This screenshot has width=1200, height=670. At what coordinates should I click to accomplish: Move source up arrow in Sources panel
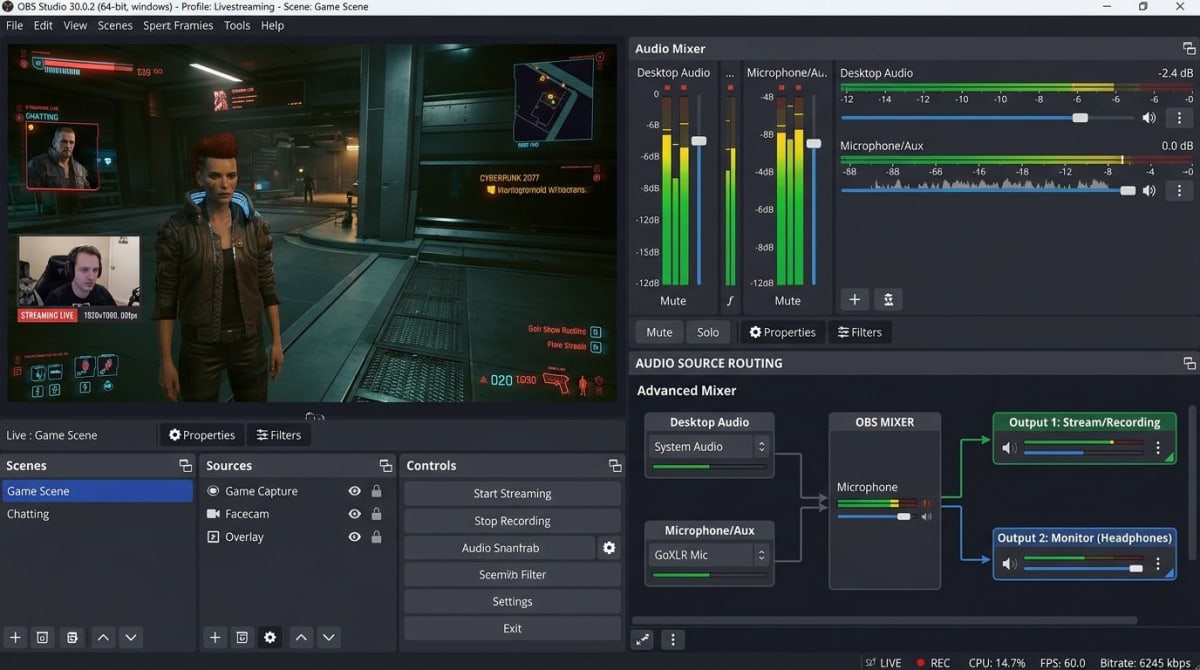(301, 637)
